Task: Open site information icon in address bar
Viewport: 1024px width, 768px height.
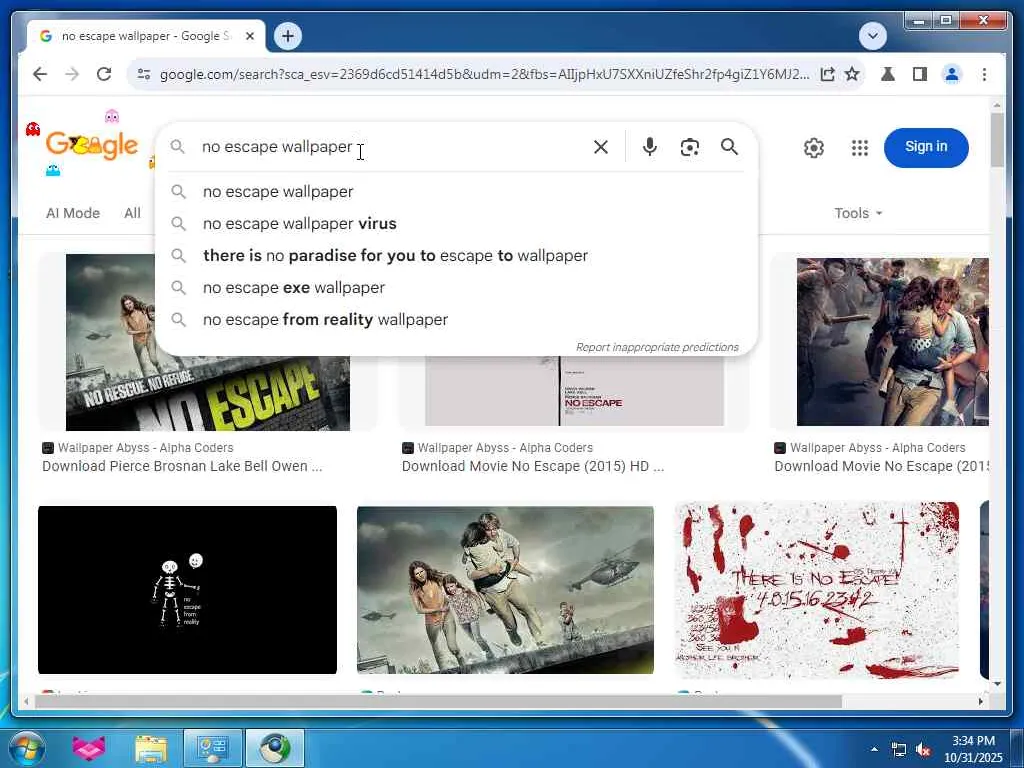Action: pyautogui.click(x=144, y=74)
